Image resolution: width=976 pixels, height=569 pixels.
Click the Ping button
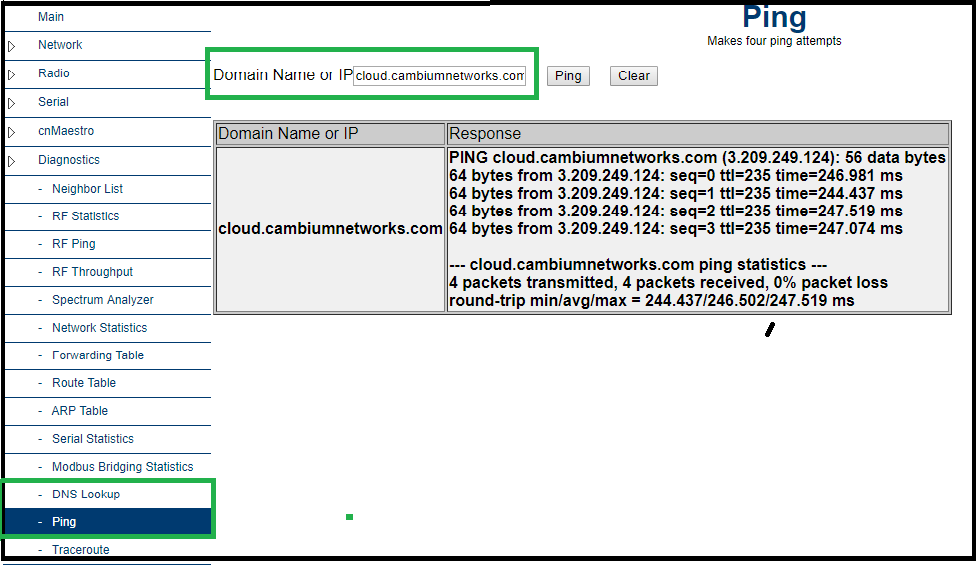(568, 76)
